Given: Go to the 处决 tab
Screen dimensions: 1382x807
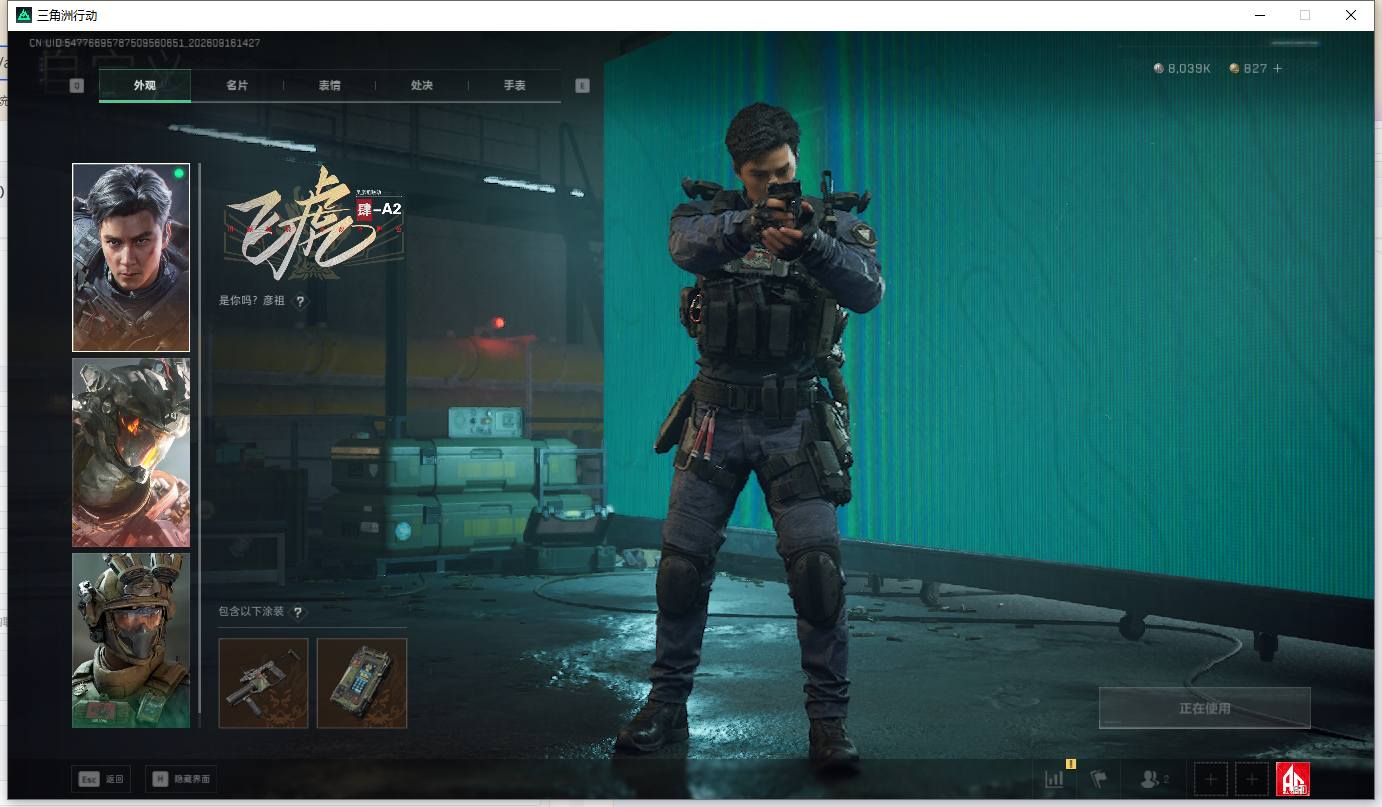Looking at the screenshot, I should click(422, 86).
